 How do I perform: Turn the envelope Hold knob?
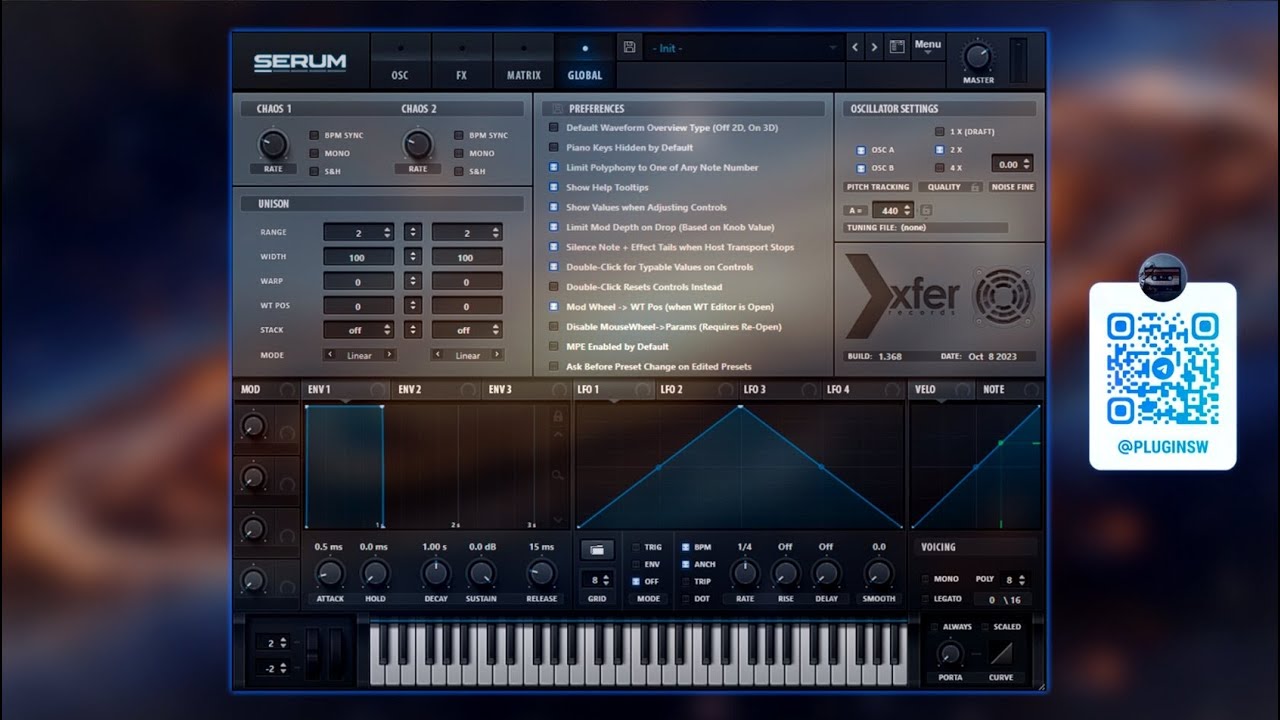(374, 573)
